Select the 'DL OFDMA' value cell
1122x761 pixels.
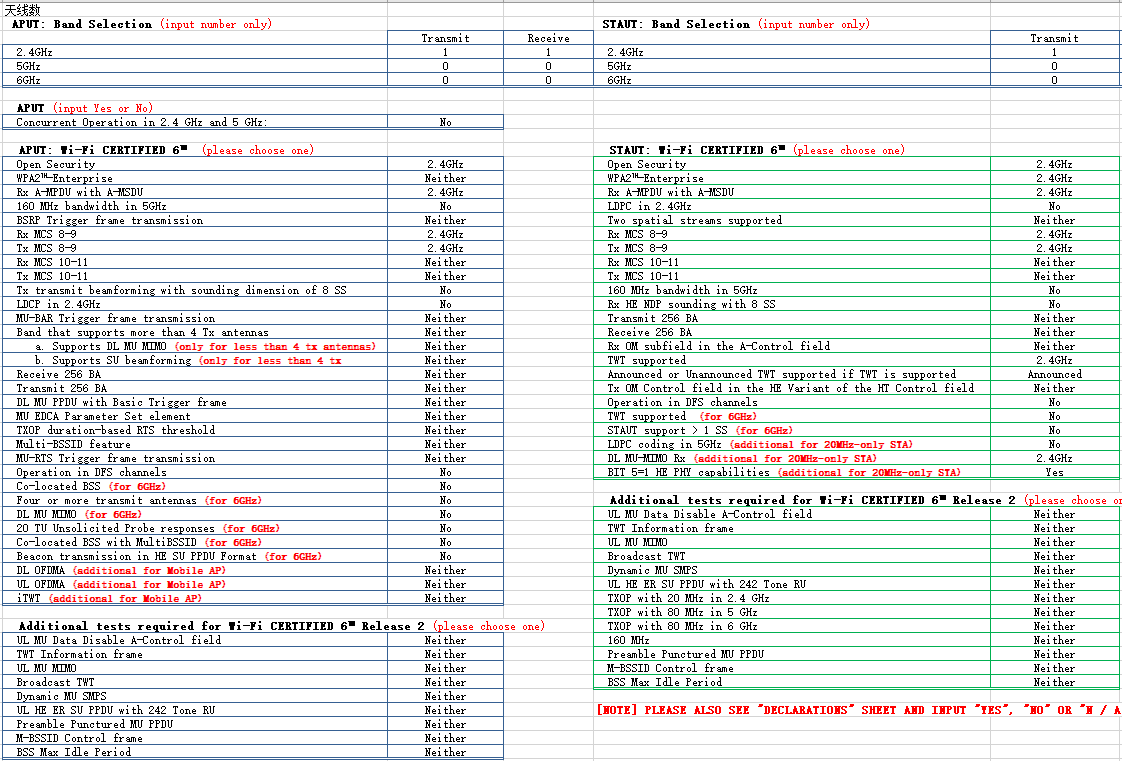[445, 571]
